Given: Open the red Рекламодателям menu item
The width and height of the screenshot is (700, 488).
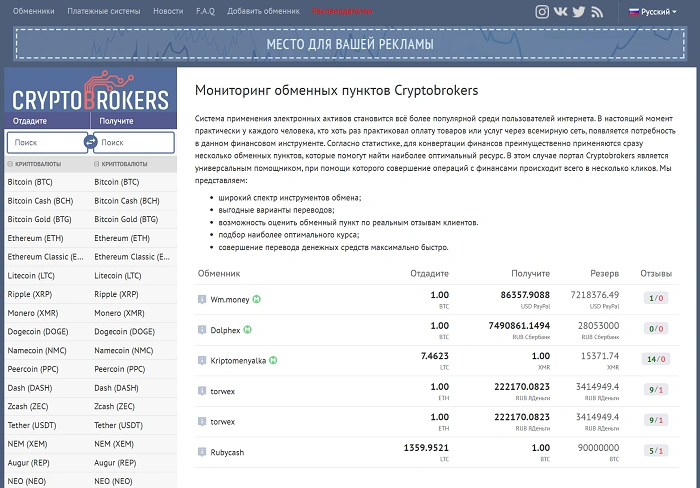Looking at the screenshot, I should tap(342, 11).
